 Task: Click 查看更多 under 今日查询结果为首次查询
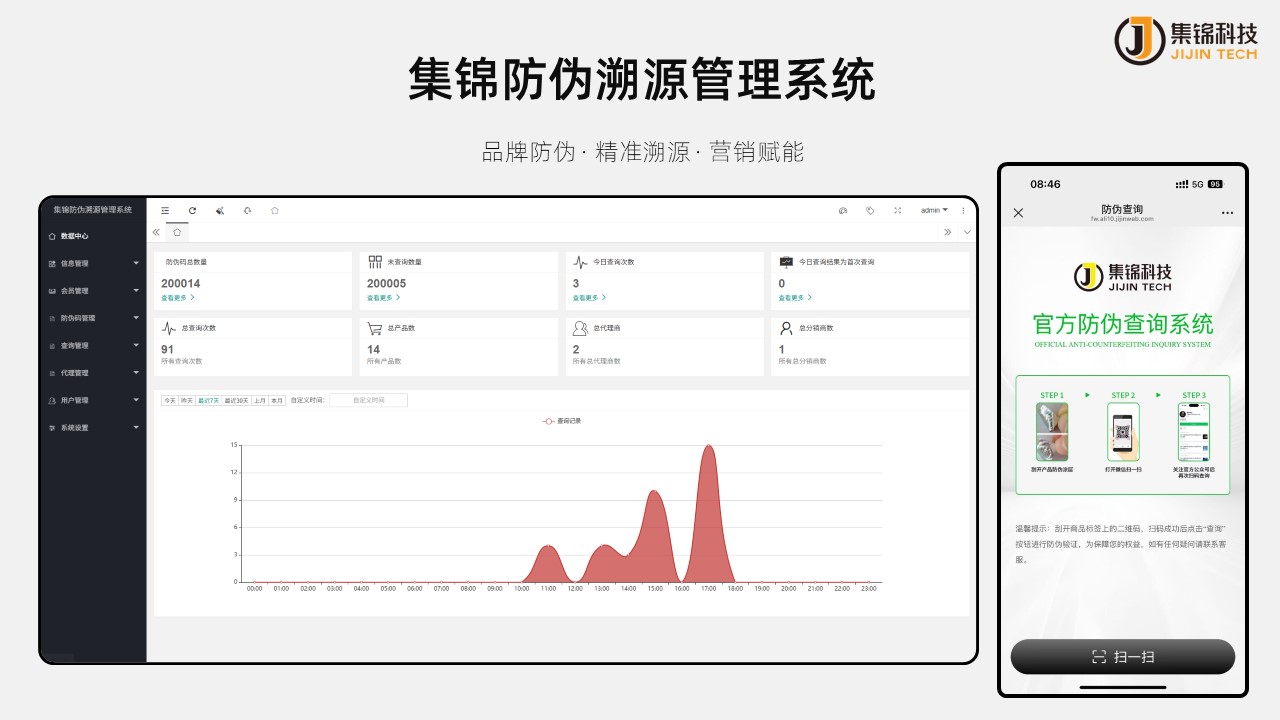(x=795, y=298)
